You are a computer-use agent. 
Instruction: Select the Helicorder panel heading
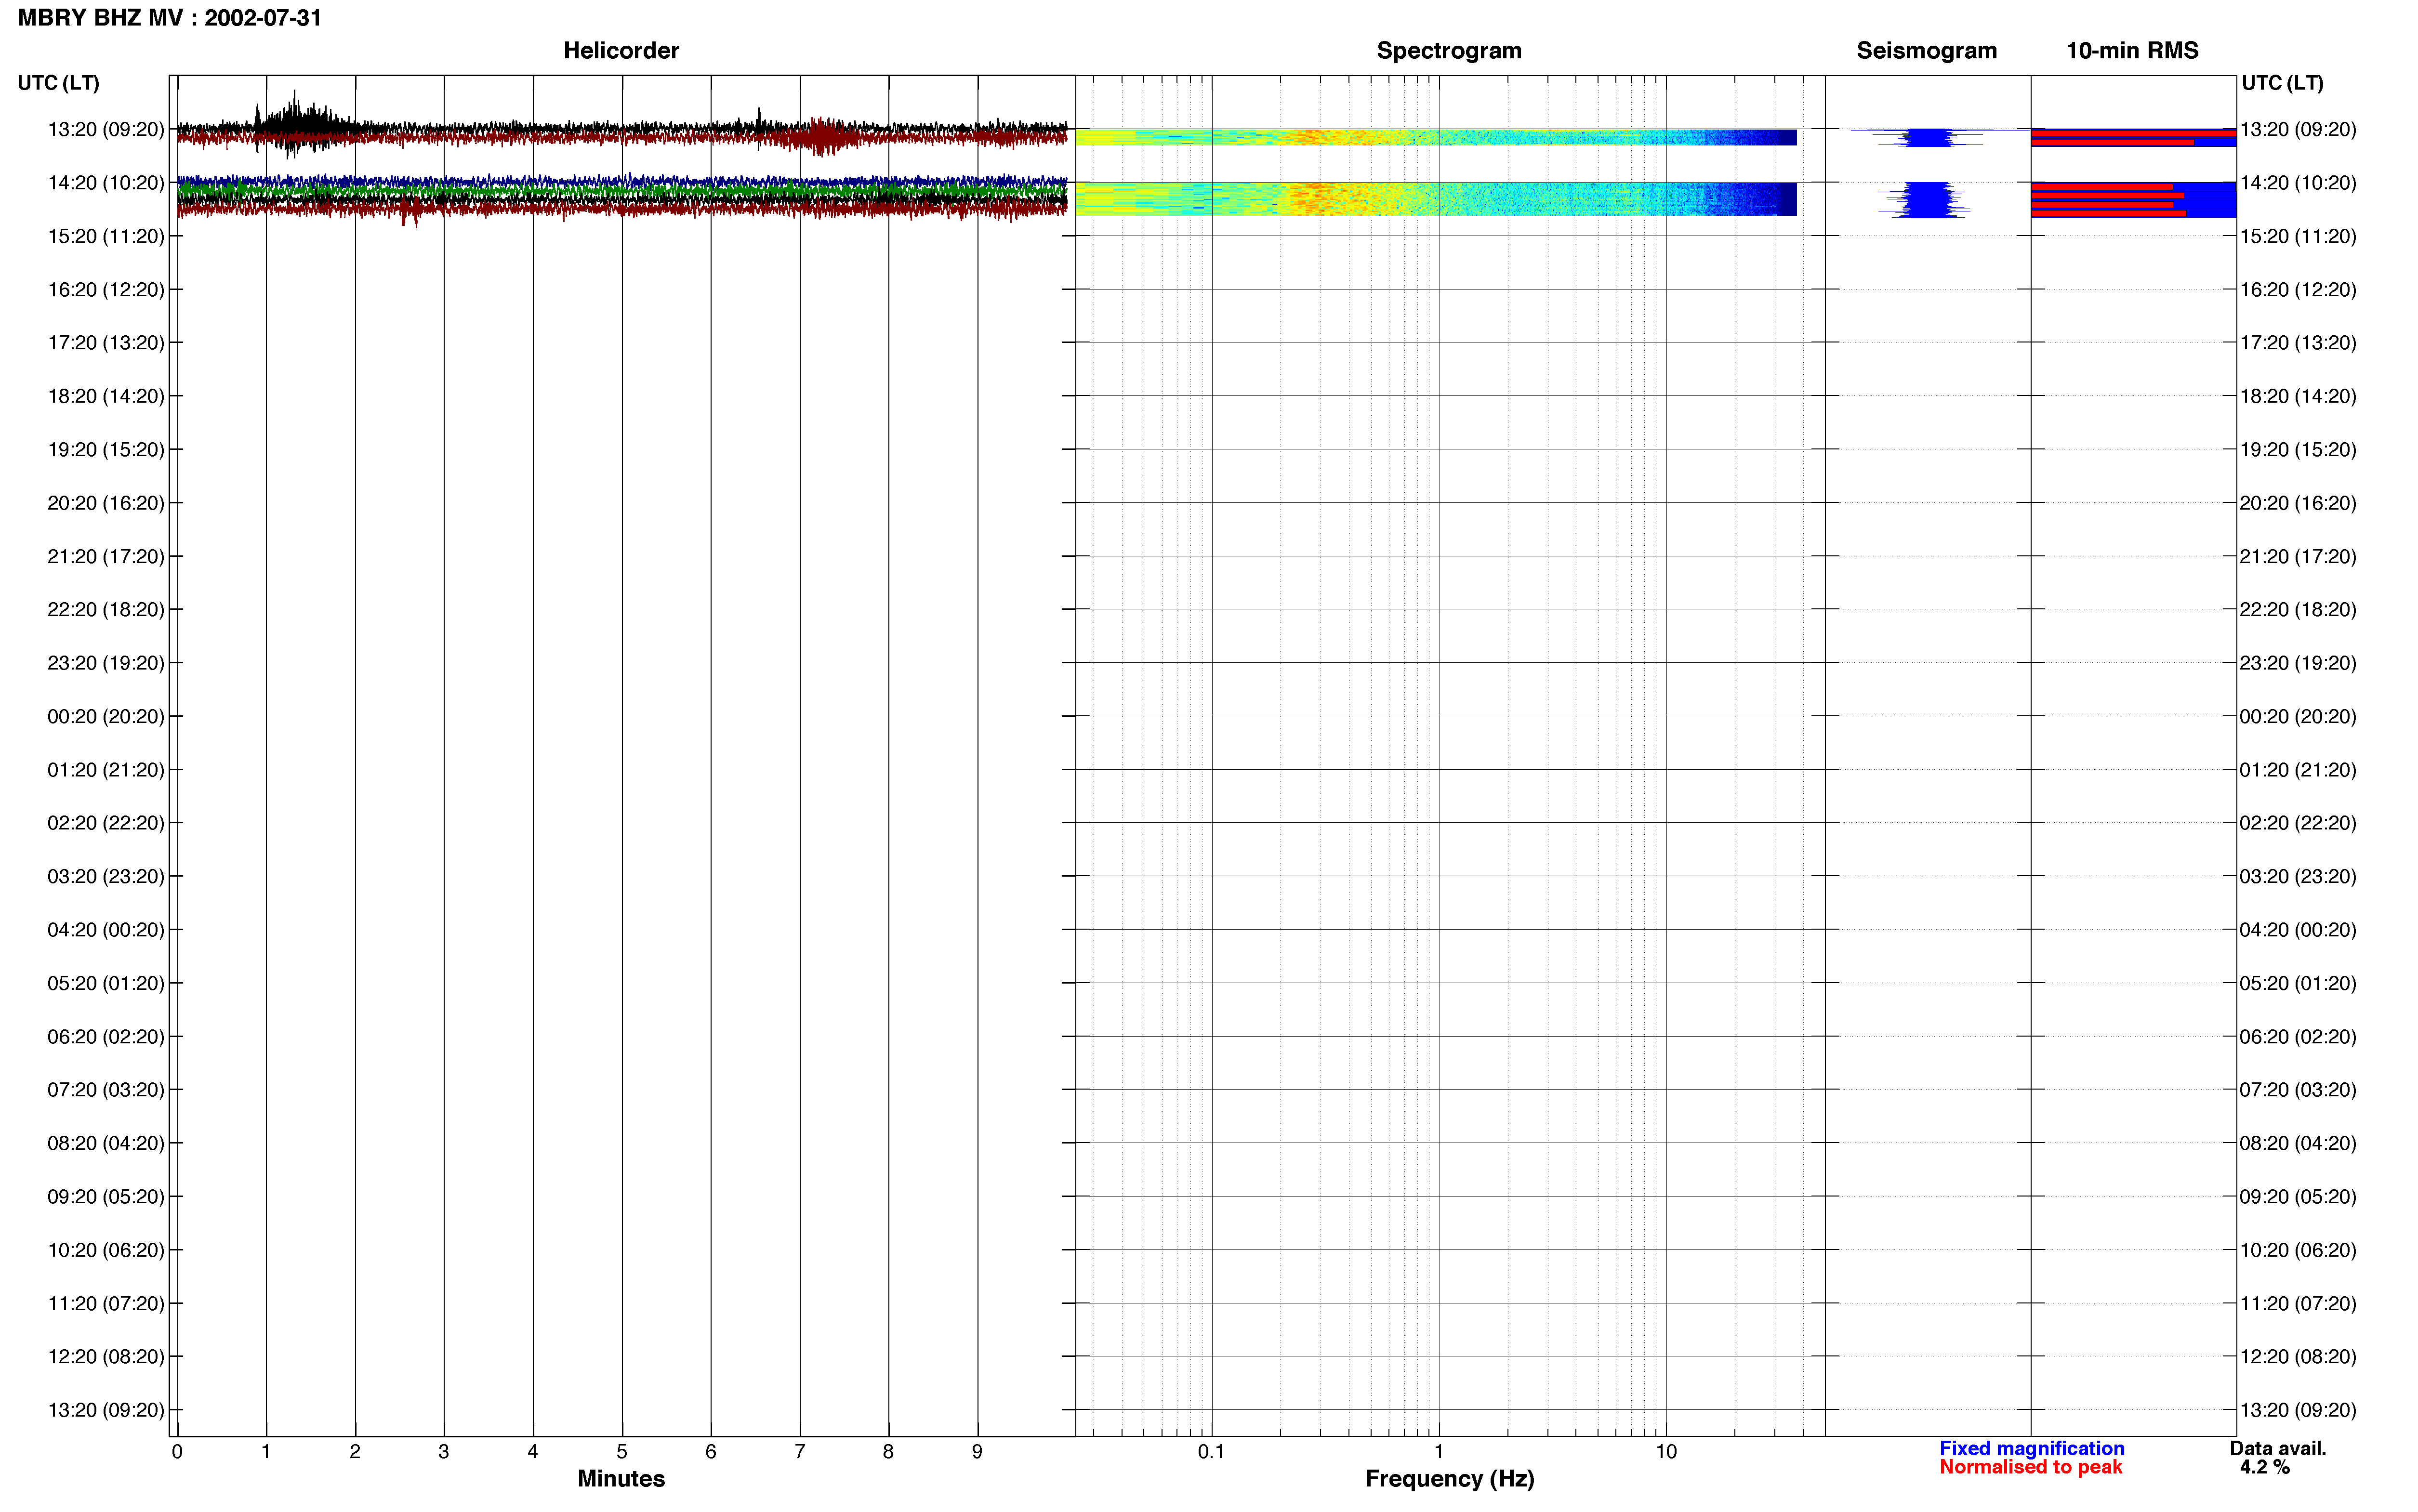point(621,51)
